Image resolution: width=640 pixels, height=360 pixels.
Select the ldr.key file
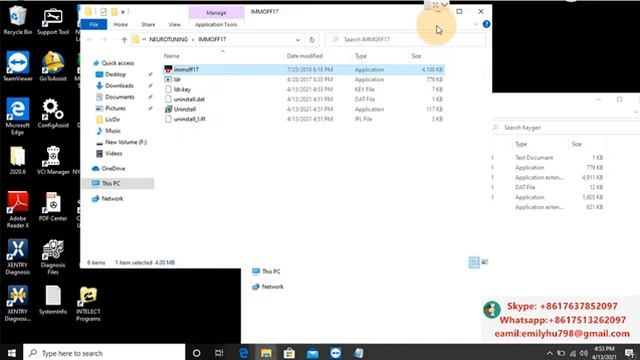pos(304,89)
